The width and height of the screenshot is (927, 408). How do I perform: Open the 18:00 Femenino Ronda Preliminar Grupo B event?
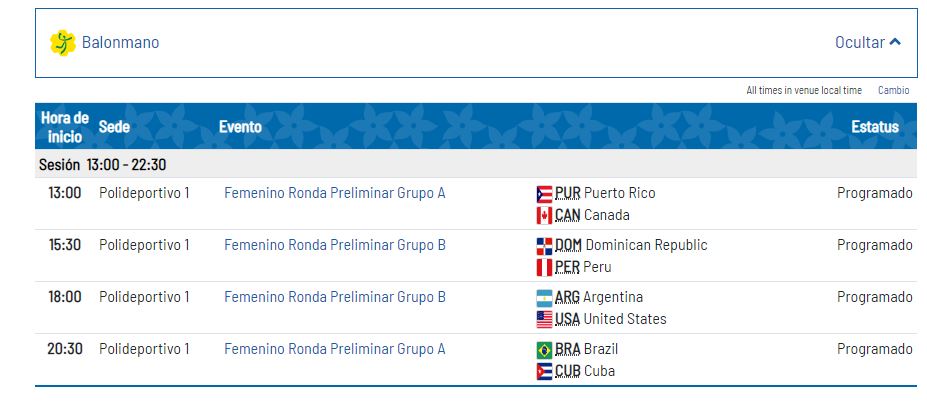tap(334, 297)
